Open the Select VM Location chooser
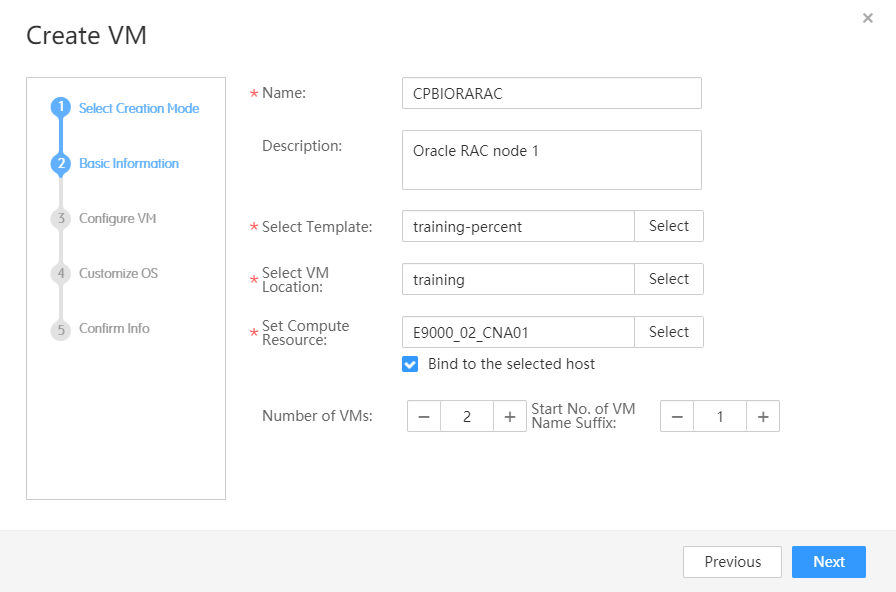Image resolution: width=896 pixels, height=592 pixels. [668, 279]
